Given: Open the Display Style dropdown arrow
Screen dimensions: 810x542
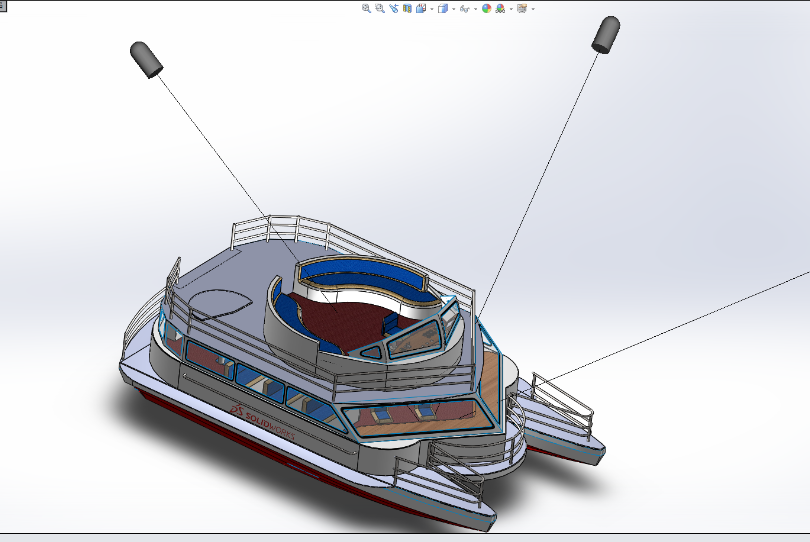Looking at the screenshot, I should [454, 9].
